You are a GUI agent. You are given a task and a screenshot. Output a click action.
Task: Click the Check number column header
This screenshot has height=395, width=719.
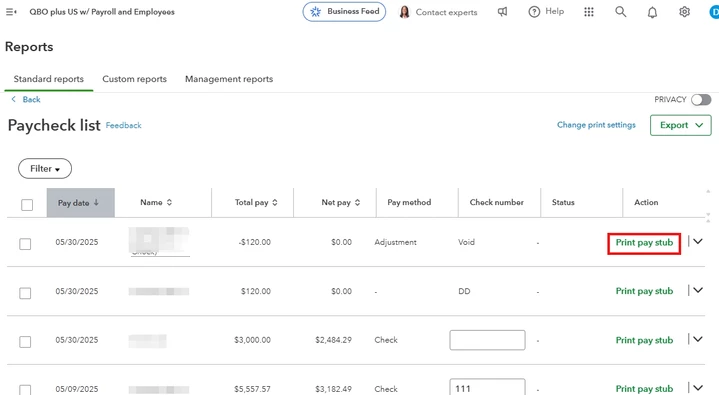point(497,202)
